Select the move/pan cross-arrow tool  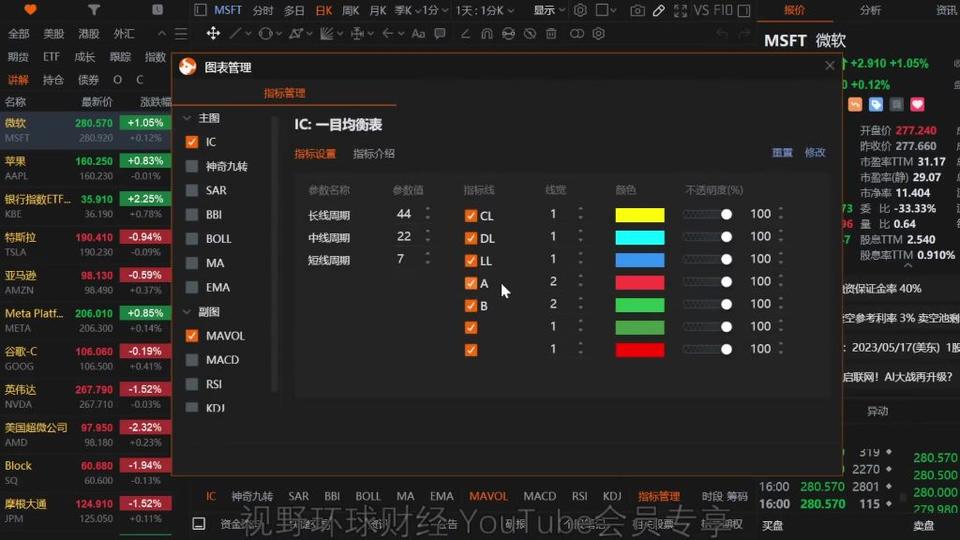coord(212,33)
